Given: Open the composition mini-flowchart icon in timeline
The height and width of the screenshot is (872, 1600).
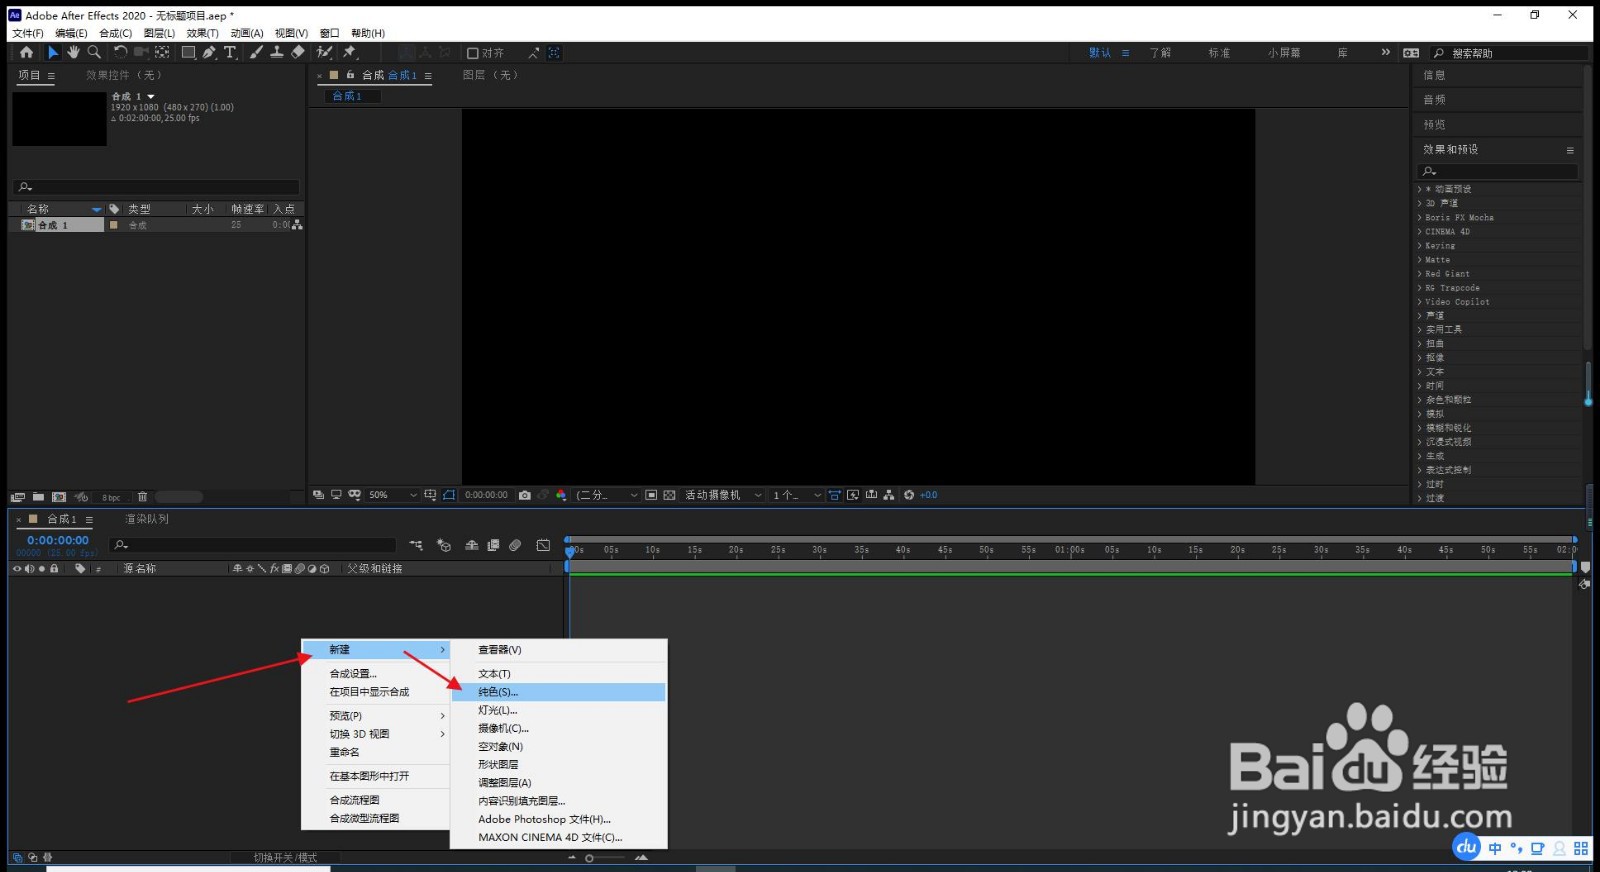Looking at the screenshot, I should (x=416, y=545).
